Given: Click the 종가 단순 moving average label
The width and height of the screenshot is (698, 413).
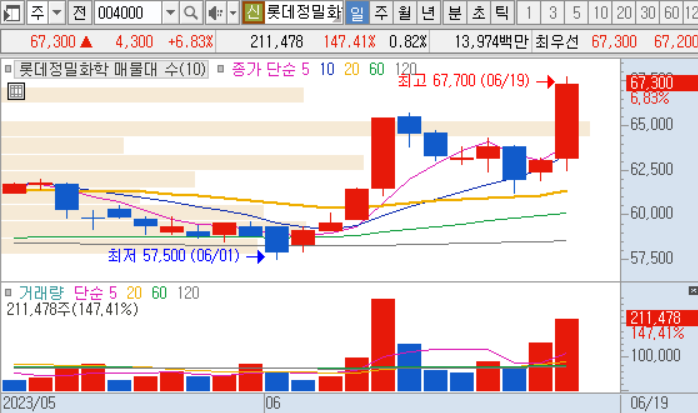Looking at the screenshot, I should [264, 69].
